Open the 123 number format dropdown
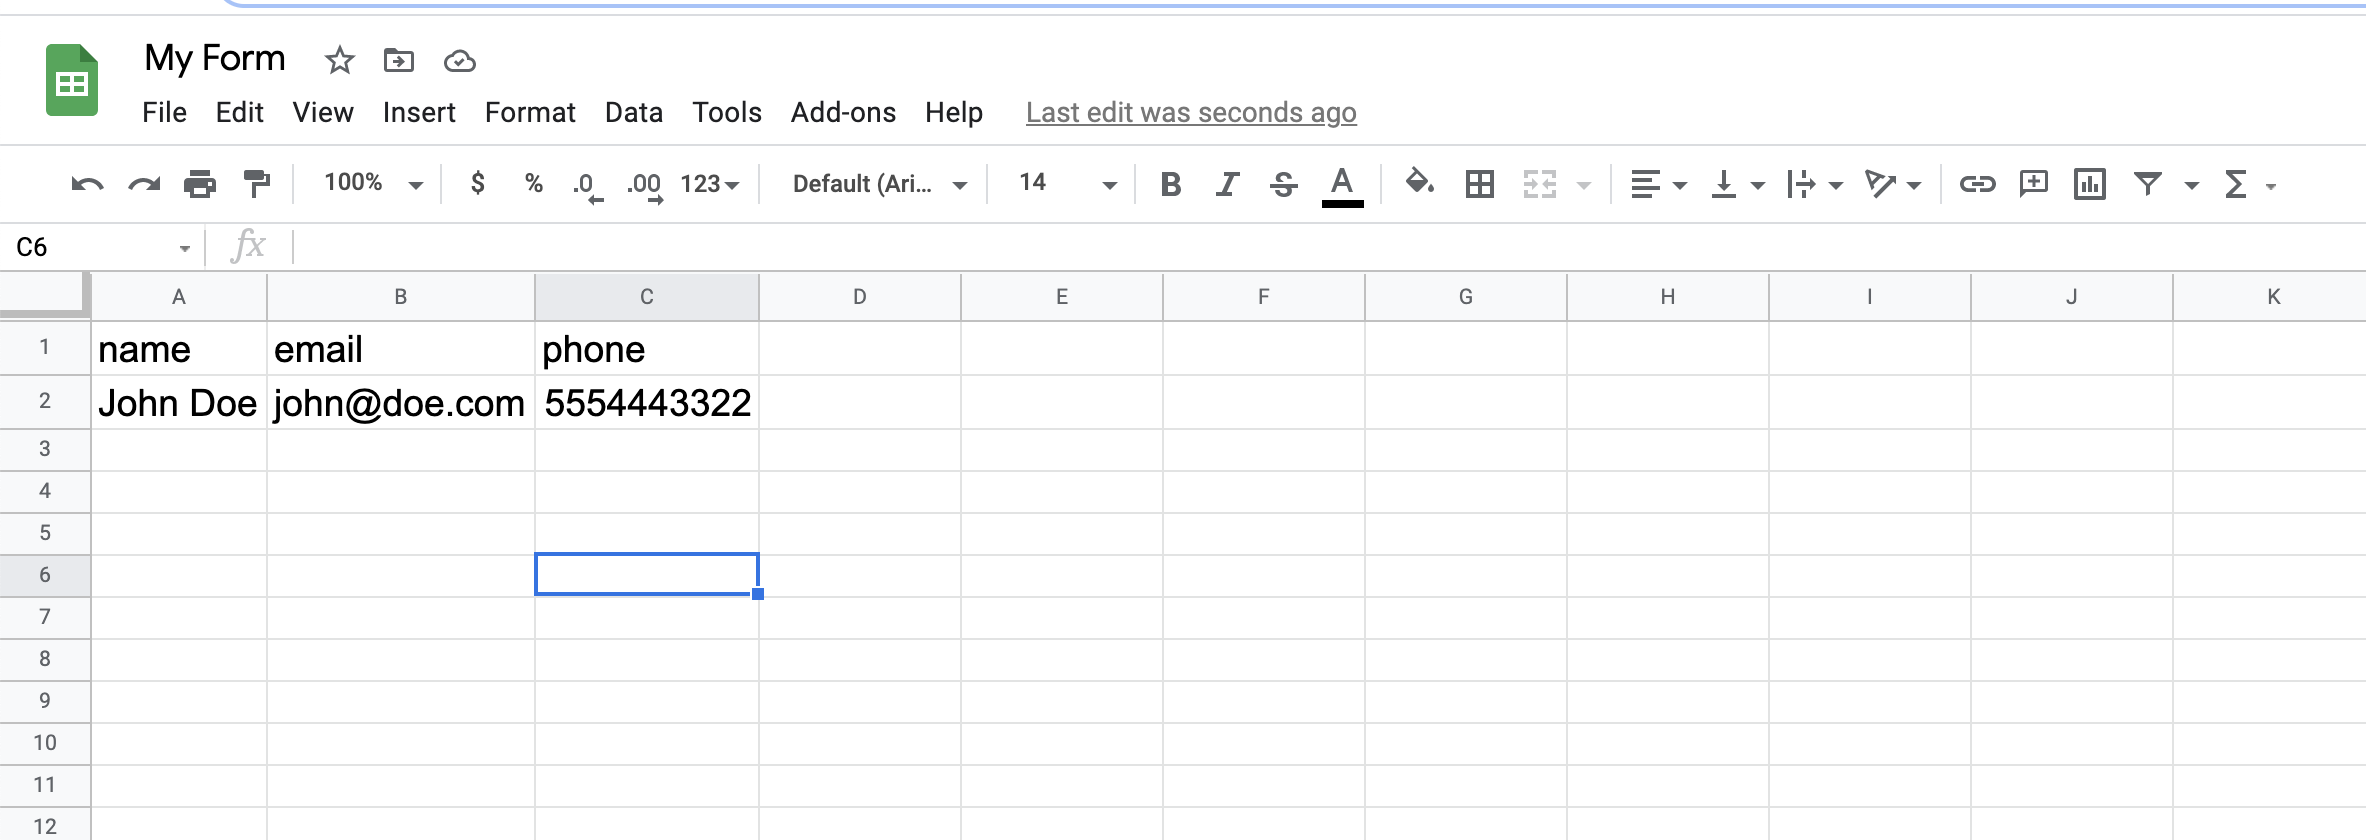This screenshot has width=2366, height=840. click(710, 184)
